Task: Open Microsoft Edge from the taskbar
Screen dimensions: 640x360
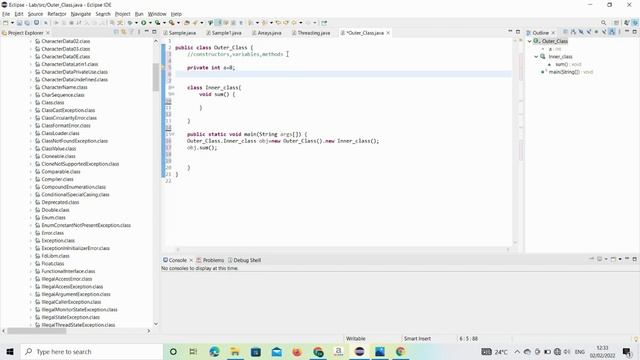Action: 214,351
